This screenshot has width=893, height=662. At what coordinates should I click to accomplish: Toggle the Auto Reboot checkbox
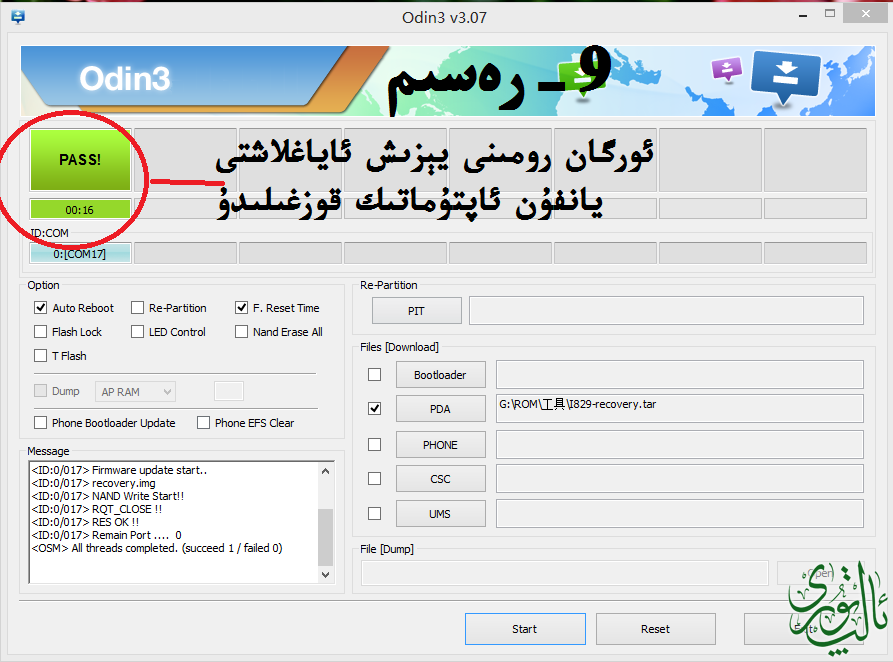(40, 308)
